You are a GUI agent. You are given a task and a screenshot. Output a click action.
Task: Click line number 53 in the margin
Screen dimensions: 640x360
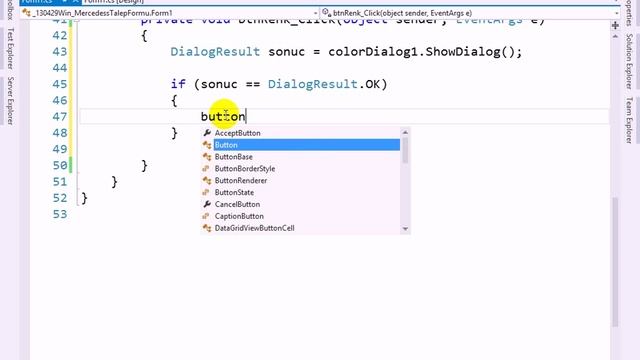coord(60,214)
